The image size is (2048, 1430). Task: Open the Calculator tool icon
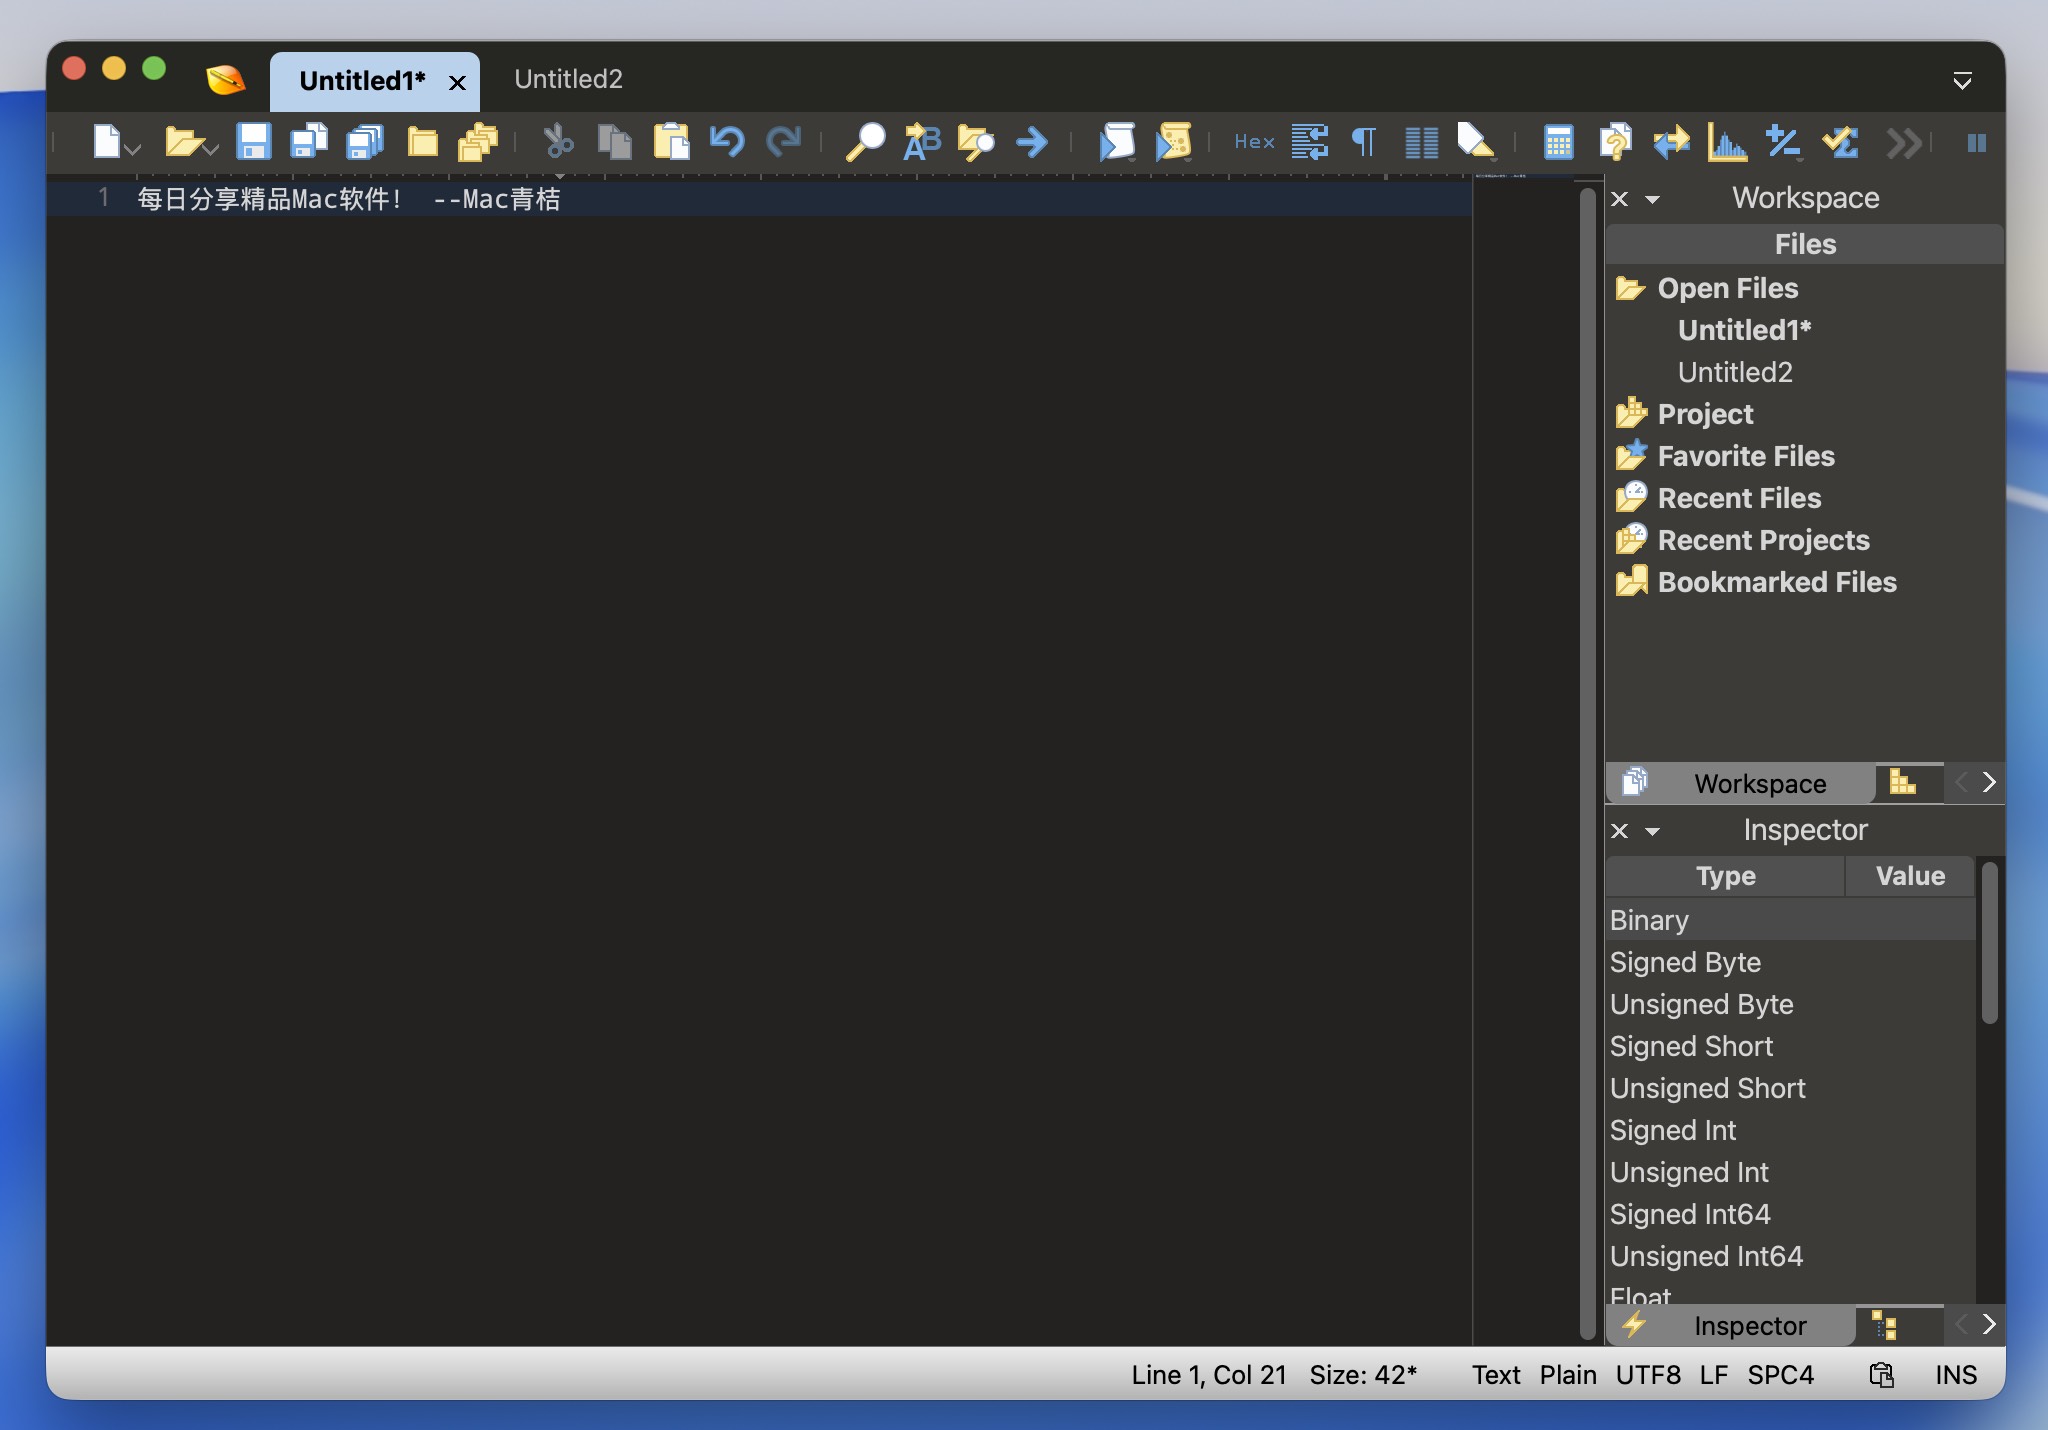1558,142
